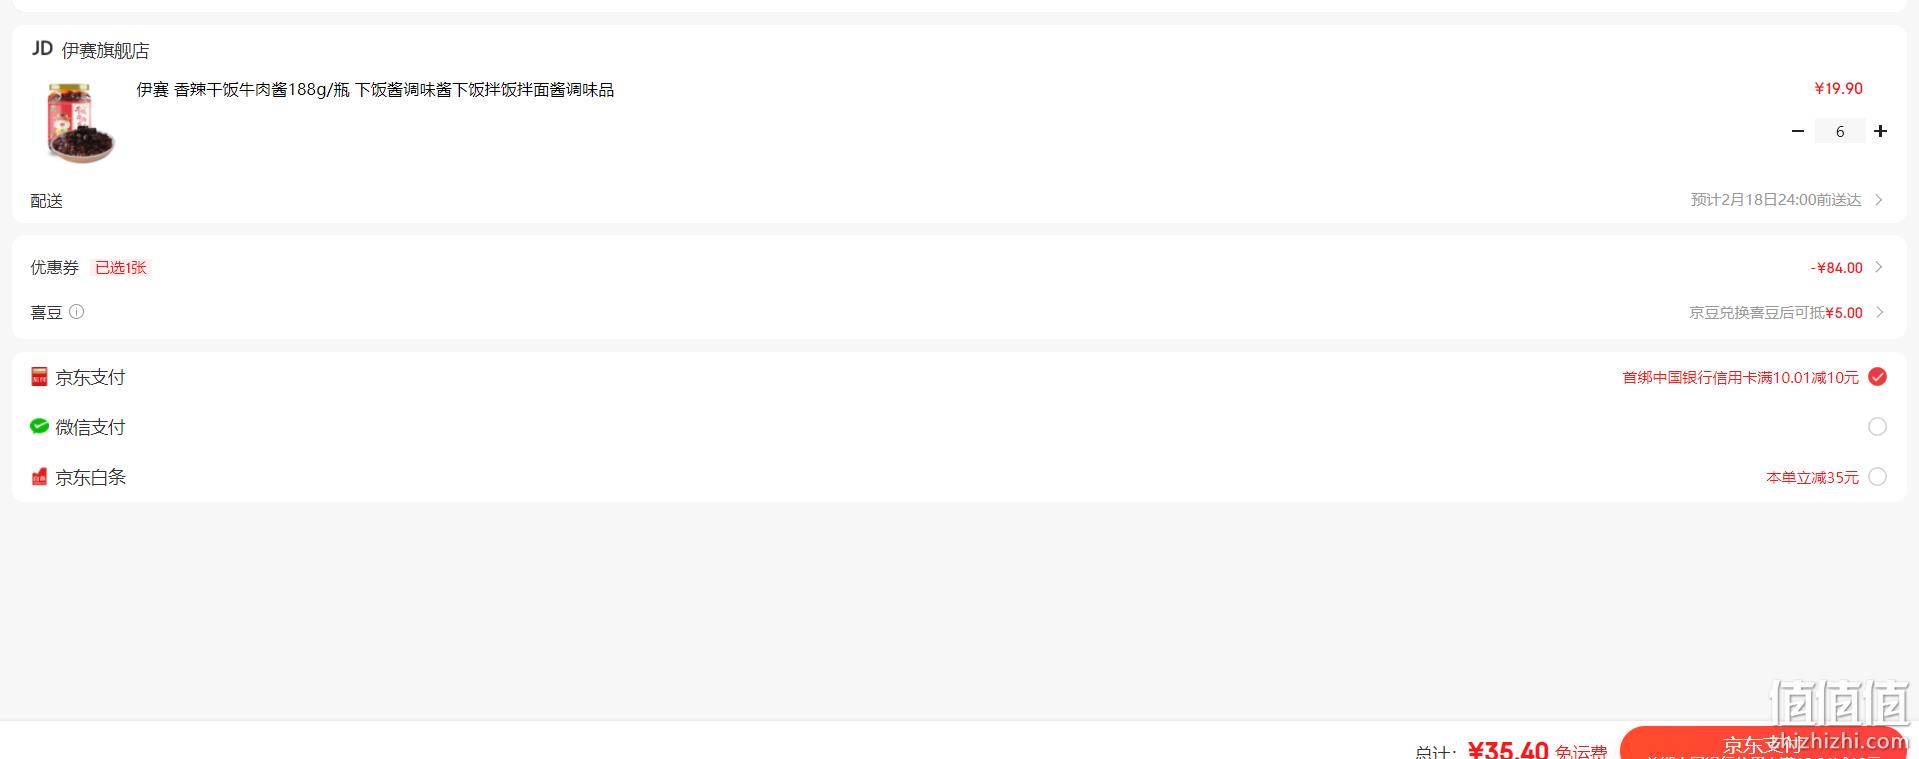Select the 京东白条 radio button
The height and width of the screenshot is (759, 1919).
pyautogui.click(x=1877, y=477)
